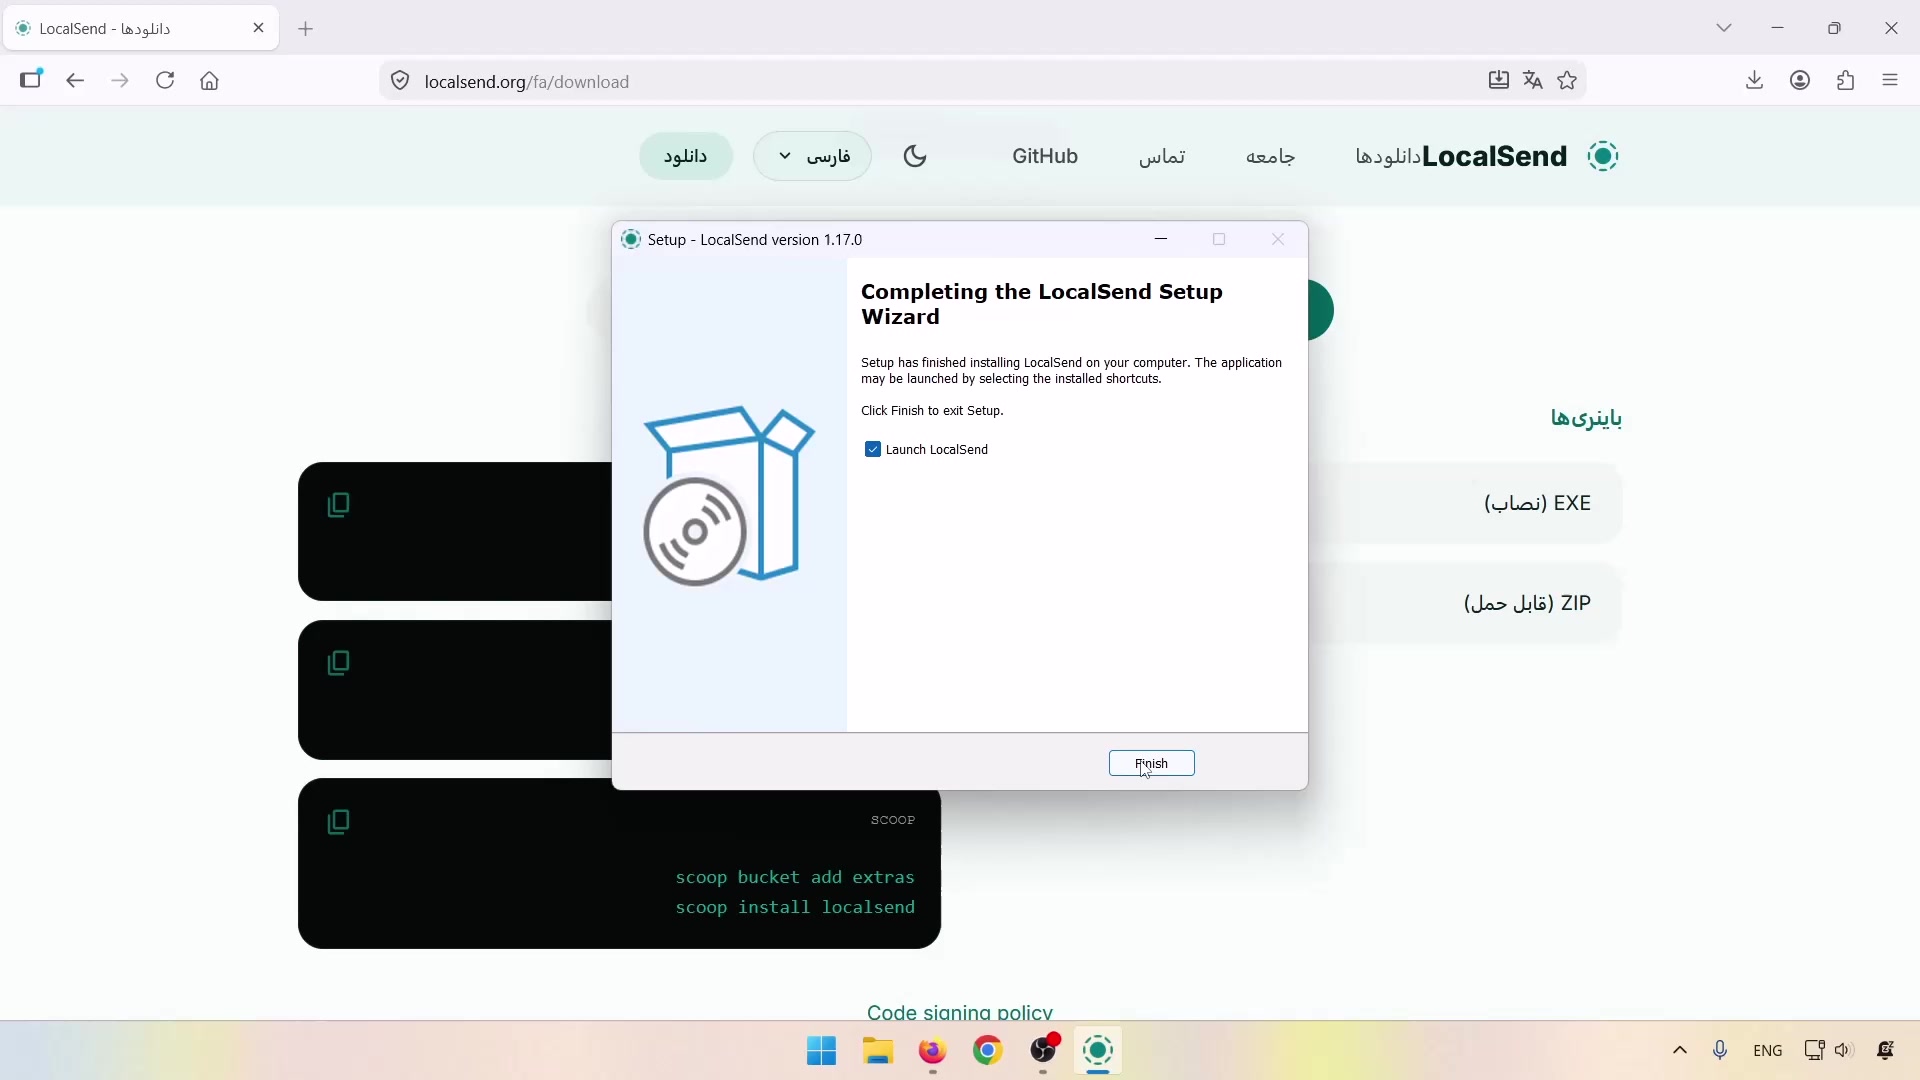
Task: Translate this page via translate icon
Action: coord(1533,80)
